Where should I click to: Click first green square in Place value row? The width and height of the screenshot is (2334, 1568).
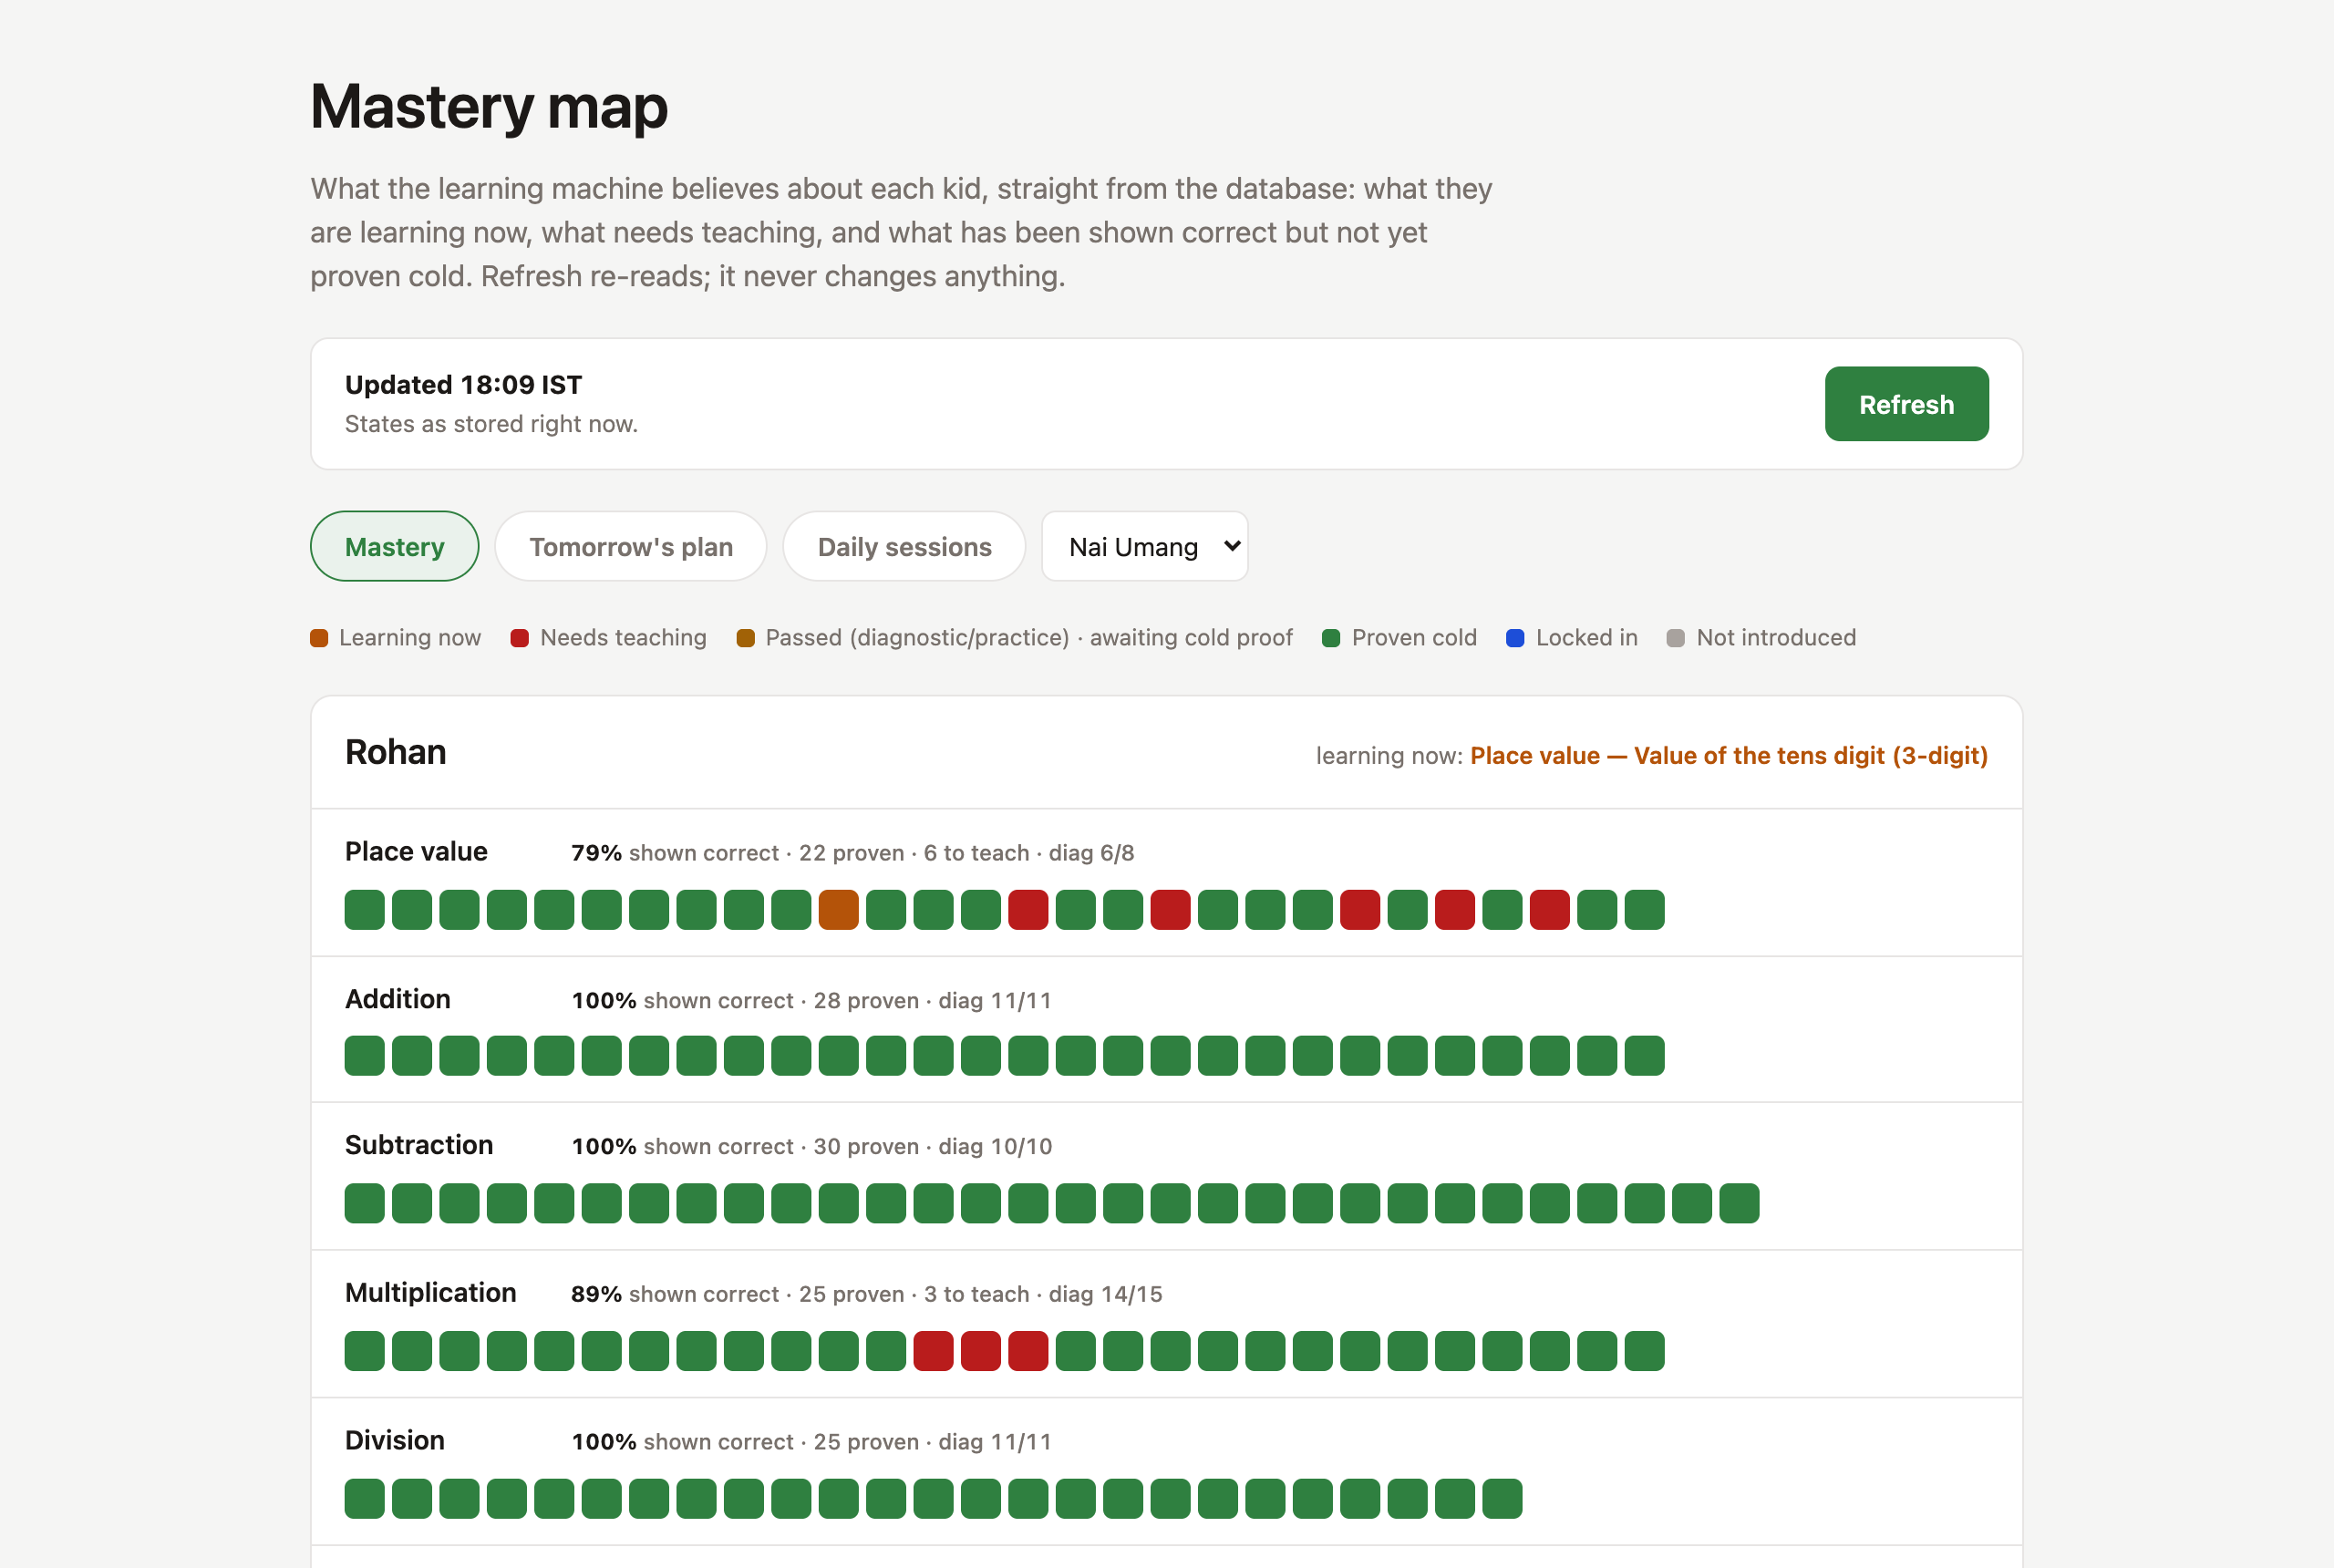tap(364, 910)
